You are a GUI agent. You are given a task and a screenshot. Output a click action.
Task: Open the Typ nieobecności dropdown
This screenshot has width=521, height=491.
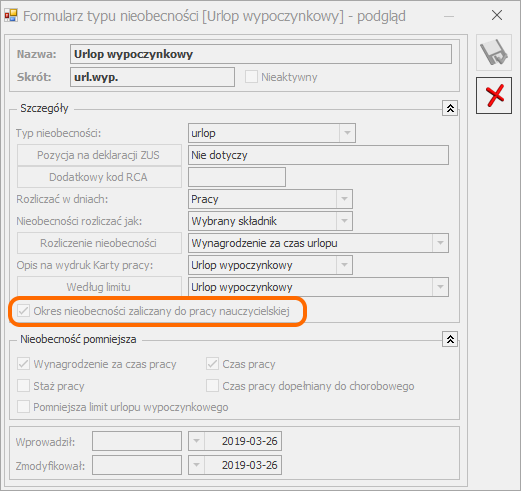pos(347,133)
